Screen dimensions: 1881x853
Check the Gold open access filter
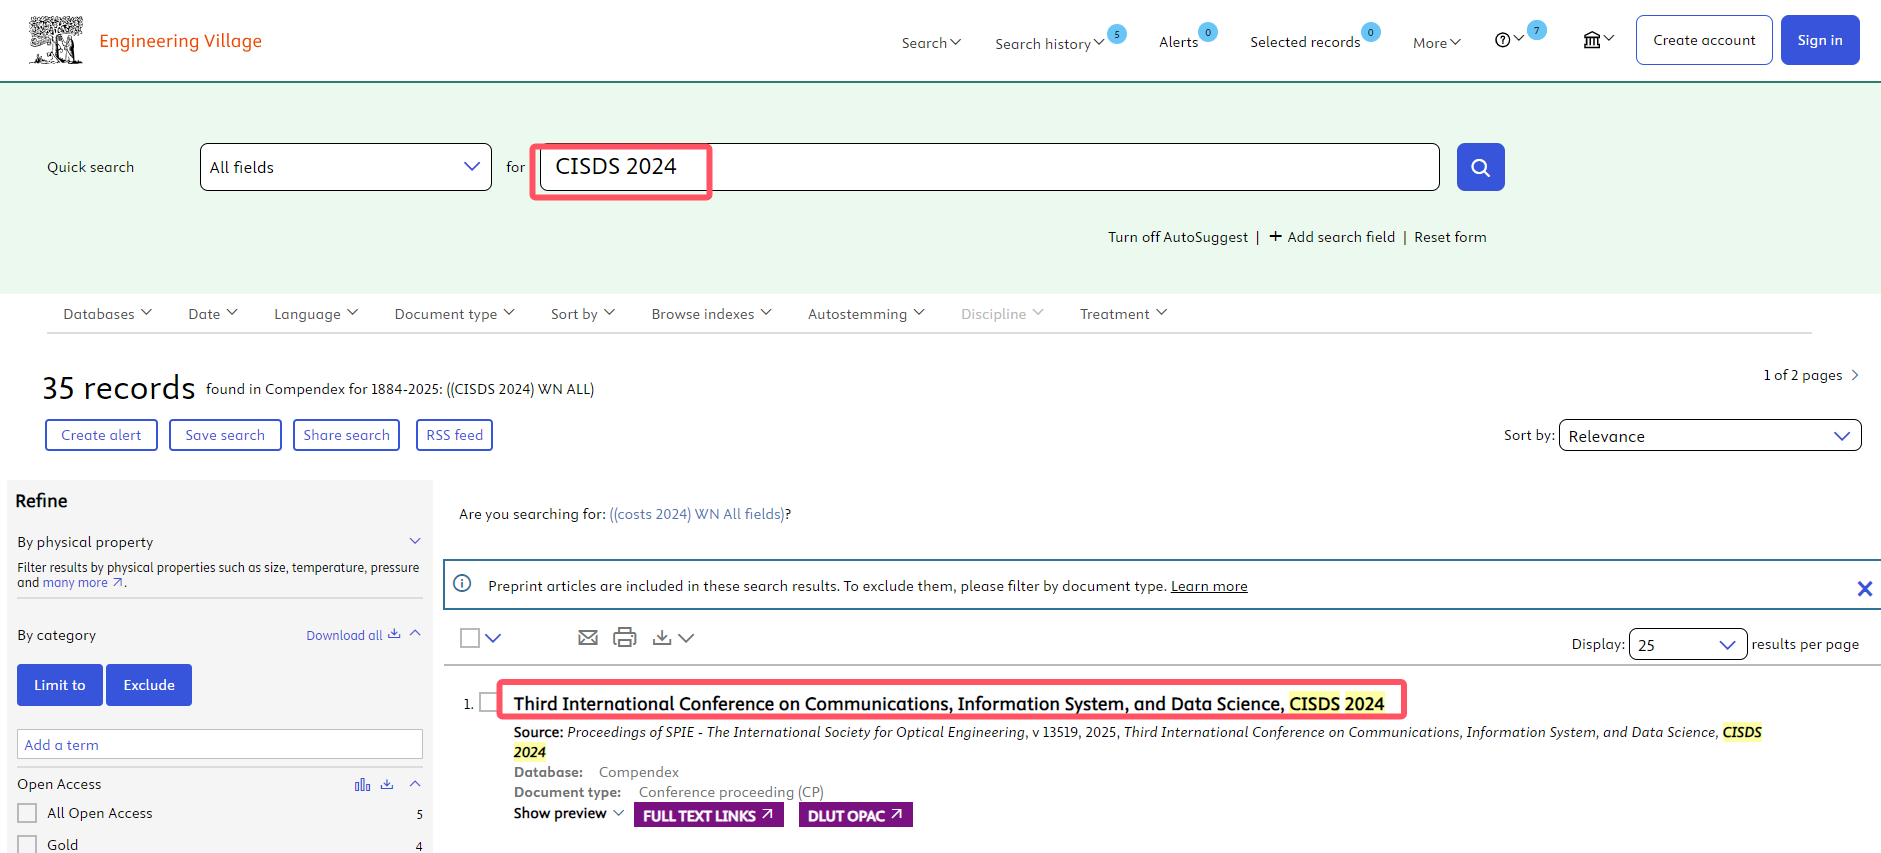point(27,845)
